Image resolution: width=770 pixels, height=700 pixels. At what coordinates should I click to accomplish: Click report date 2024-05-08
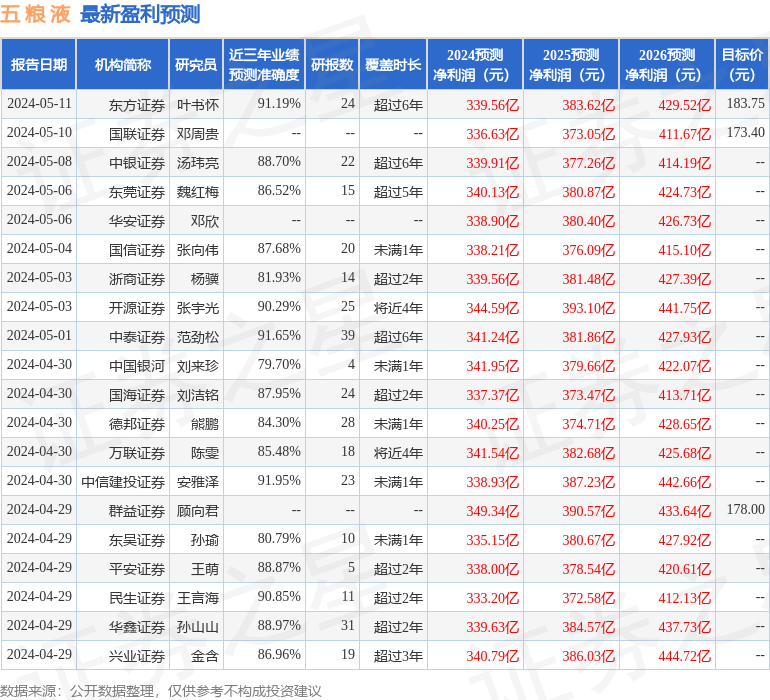[x=39, y=161]
